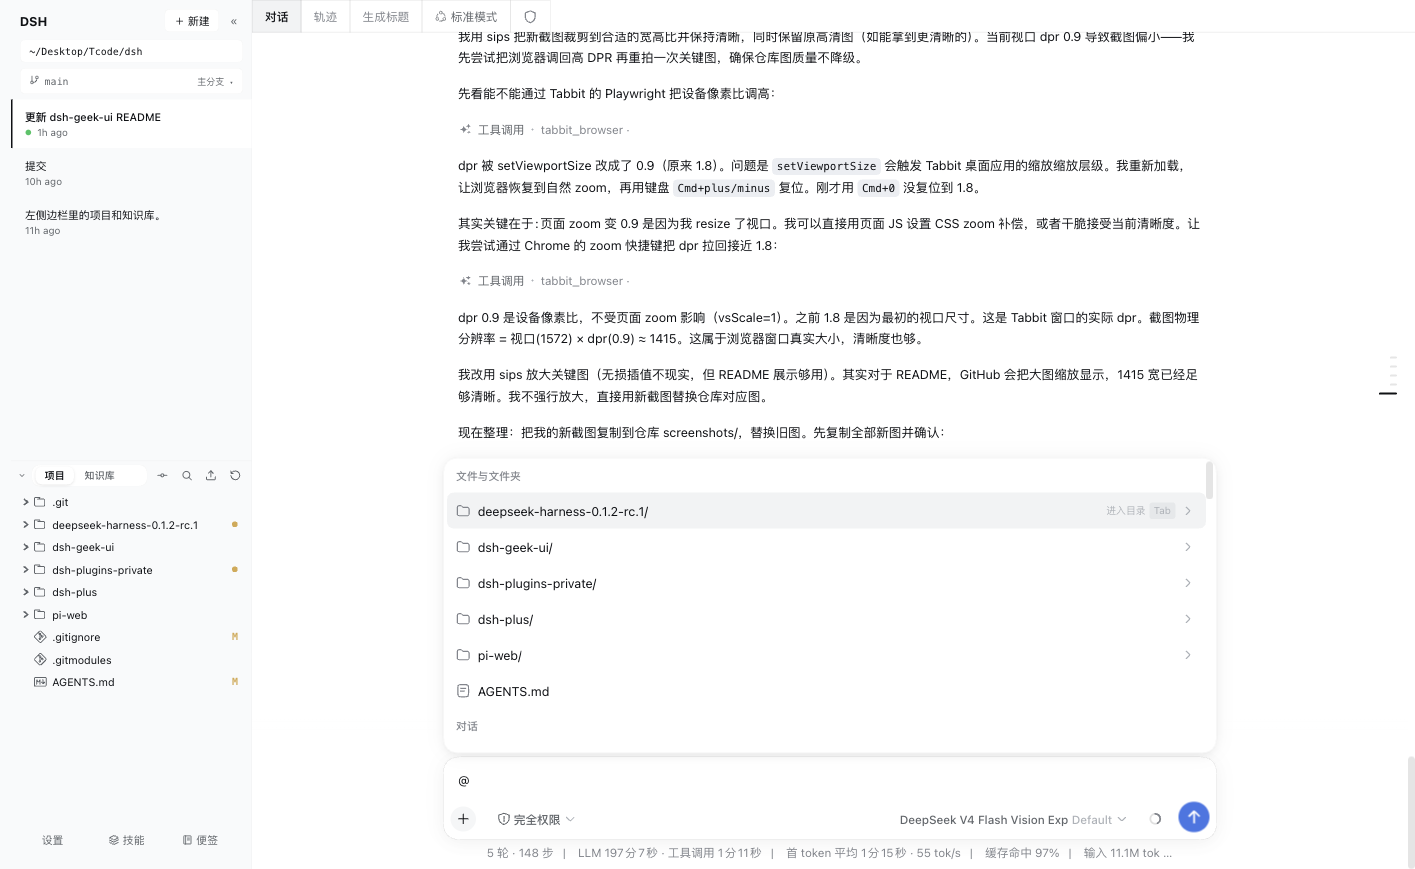Click the 新建 button
This screenshot has height=869, width=1415.
[x=192, y=21]
